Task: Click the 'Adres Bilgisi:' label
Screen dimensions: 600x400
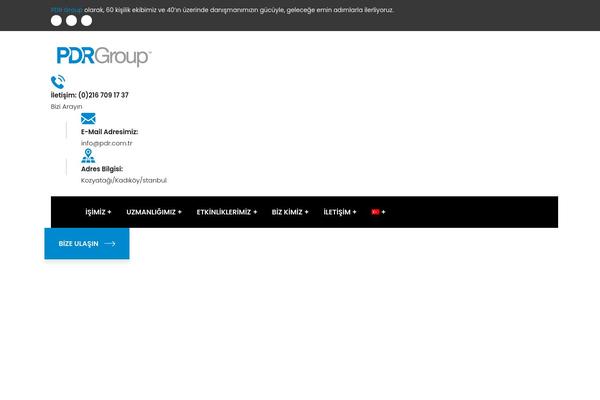Action: [x=102, y=169]
